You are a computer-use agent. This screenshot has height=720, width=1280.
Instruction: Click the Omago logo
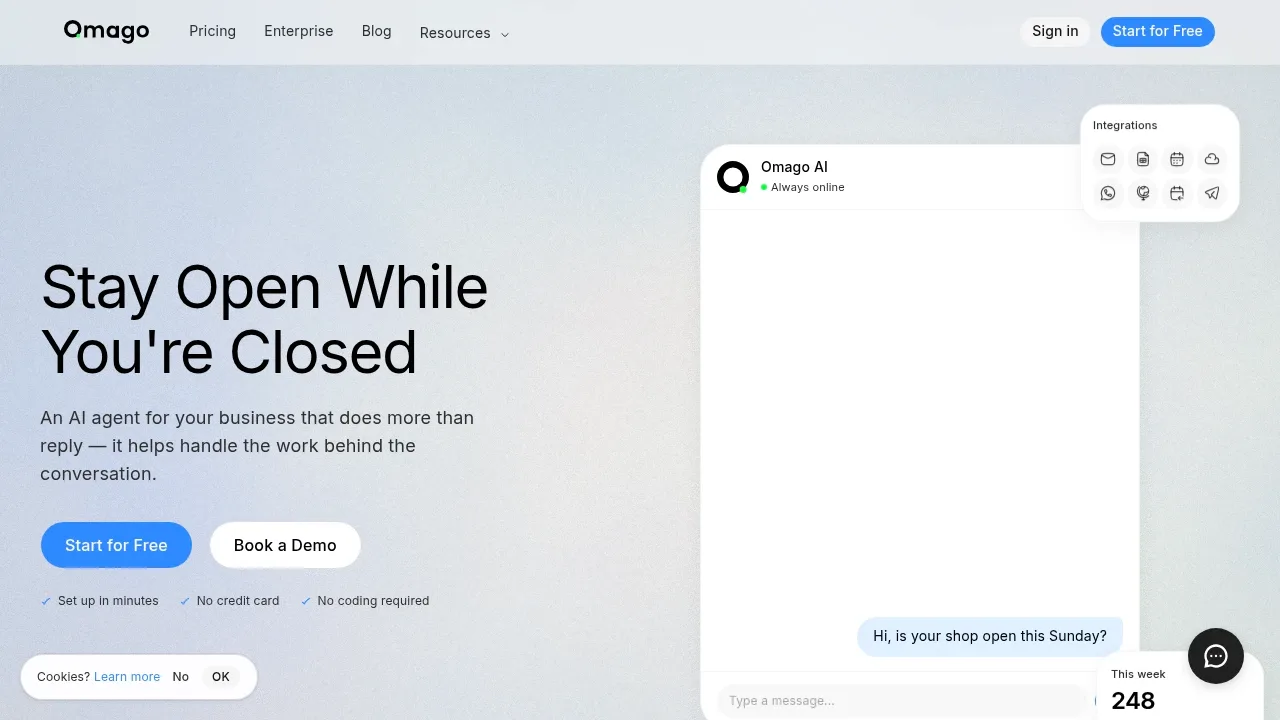106,31
